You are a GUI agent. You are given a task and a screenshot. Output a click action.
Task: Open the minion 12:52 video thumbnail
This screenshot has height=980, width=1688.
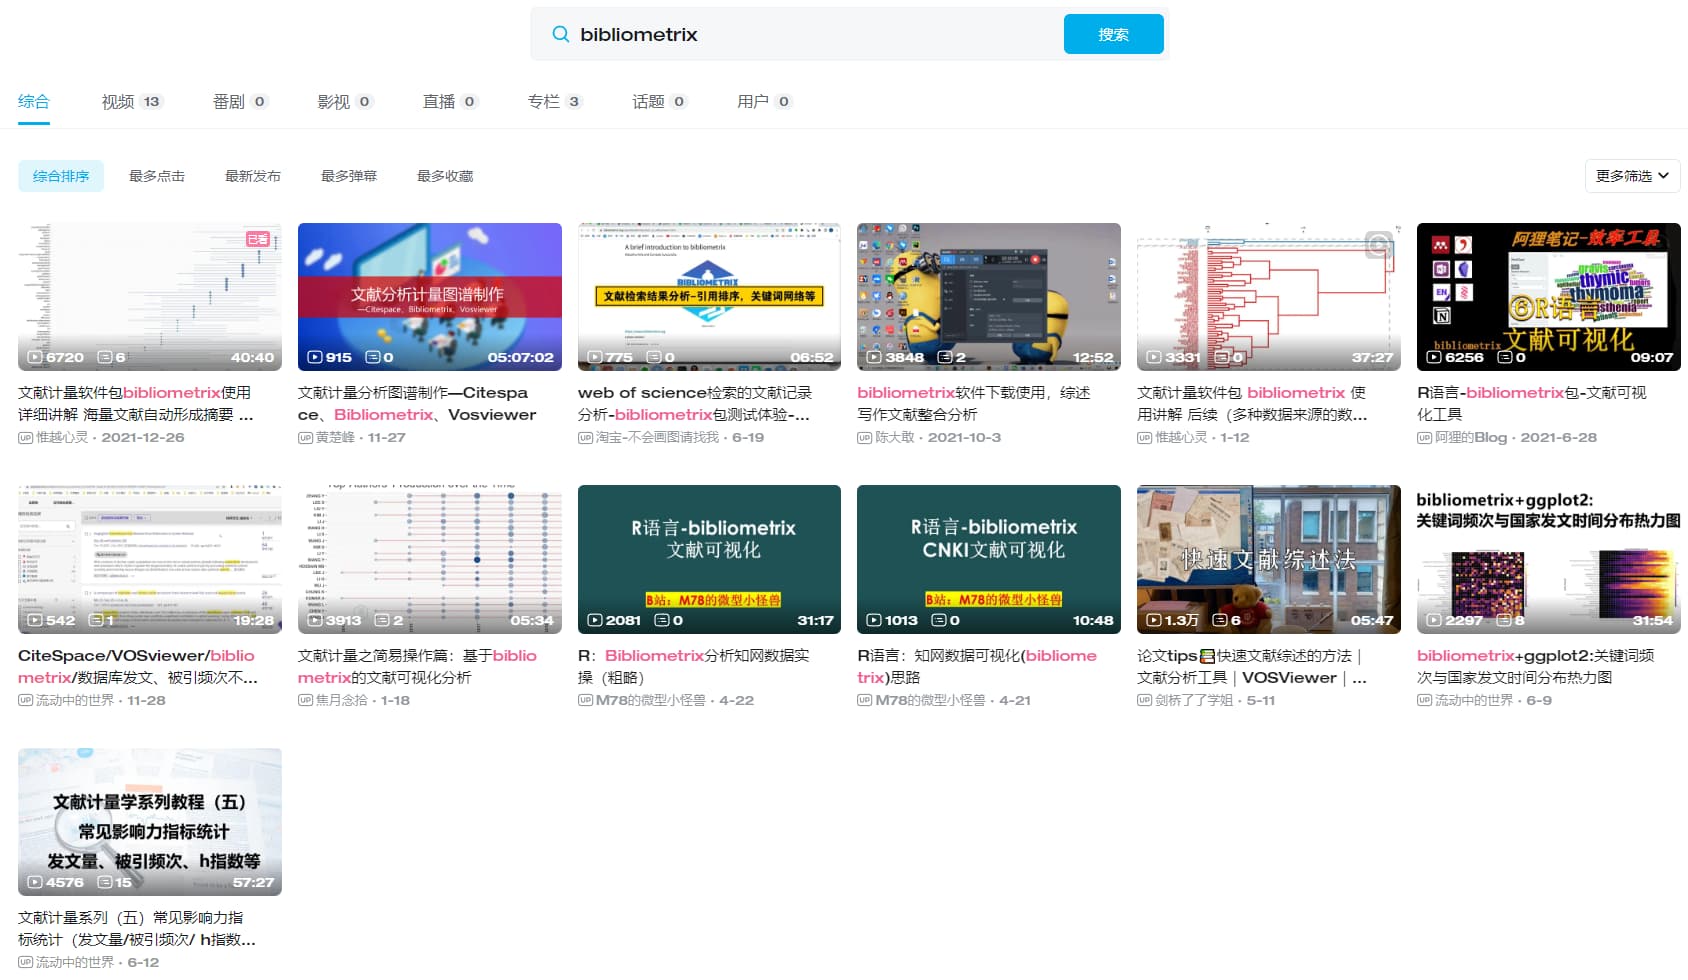(x=989, y=297)
